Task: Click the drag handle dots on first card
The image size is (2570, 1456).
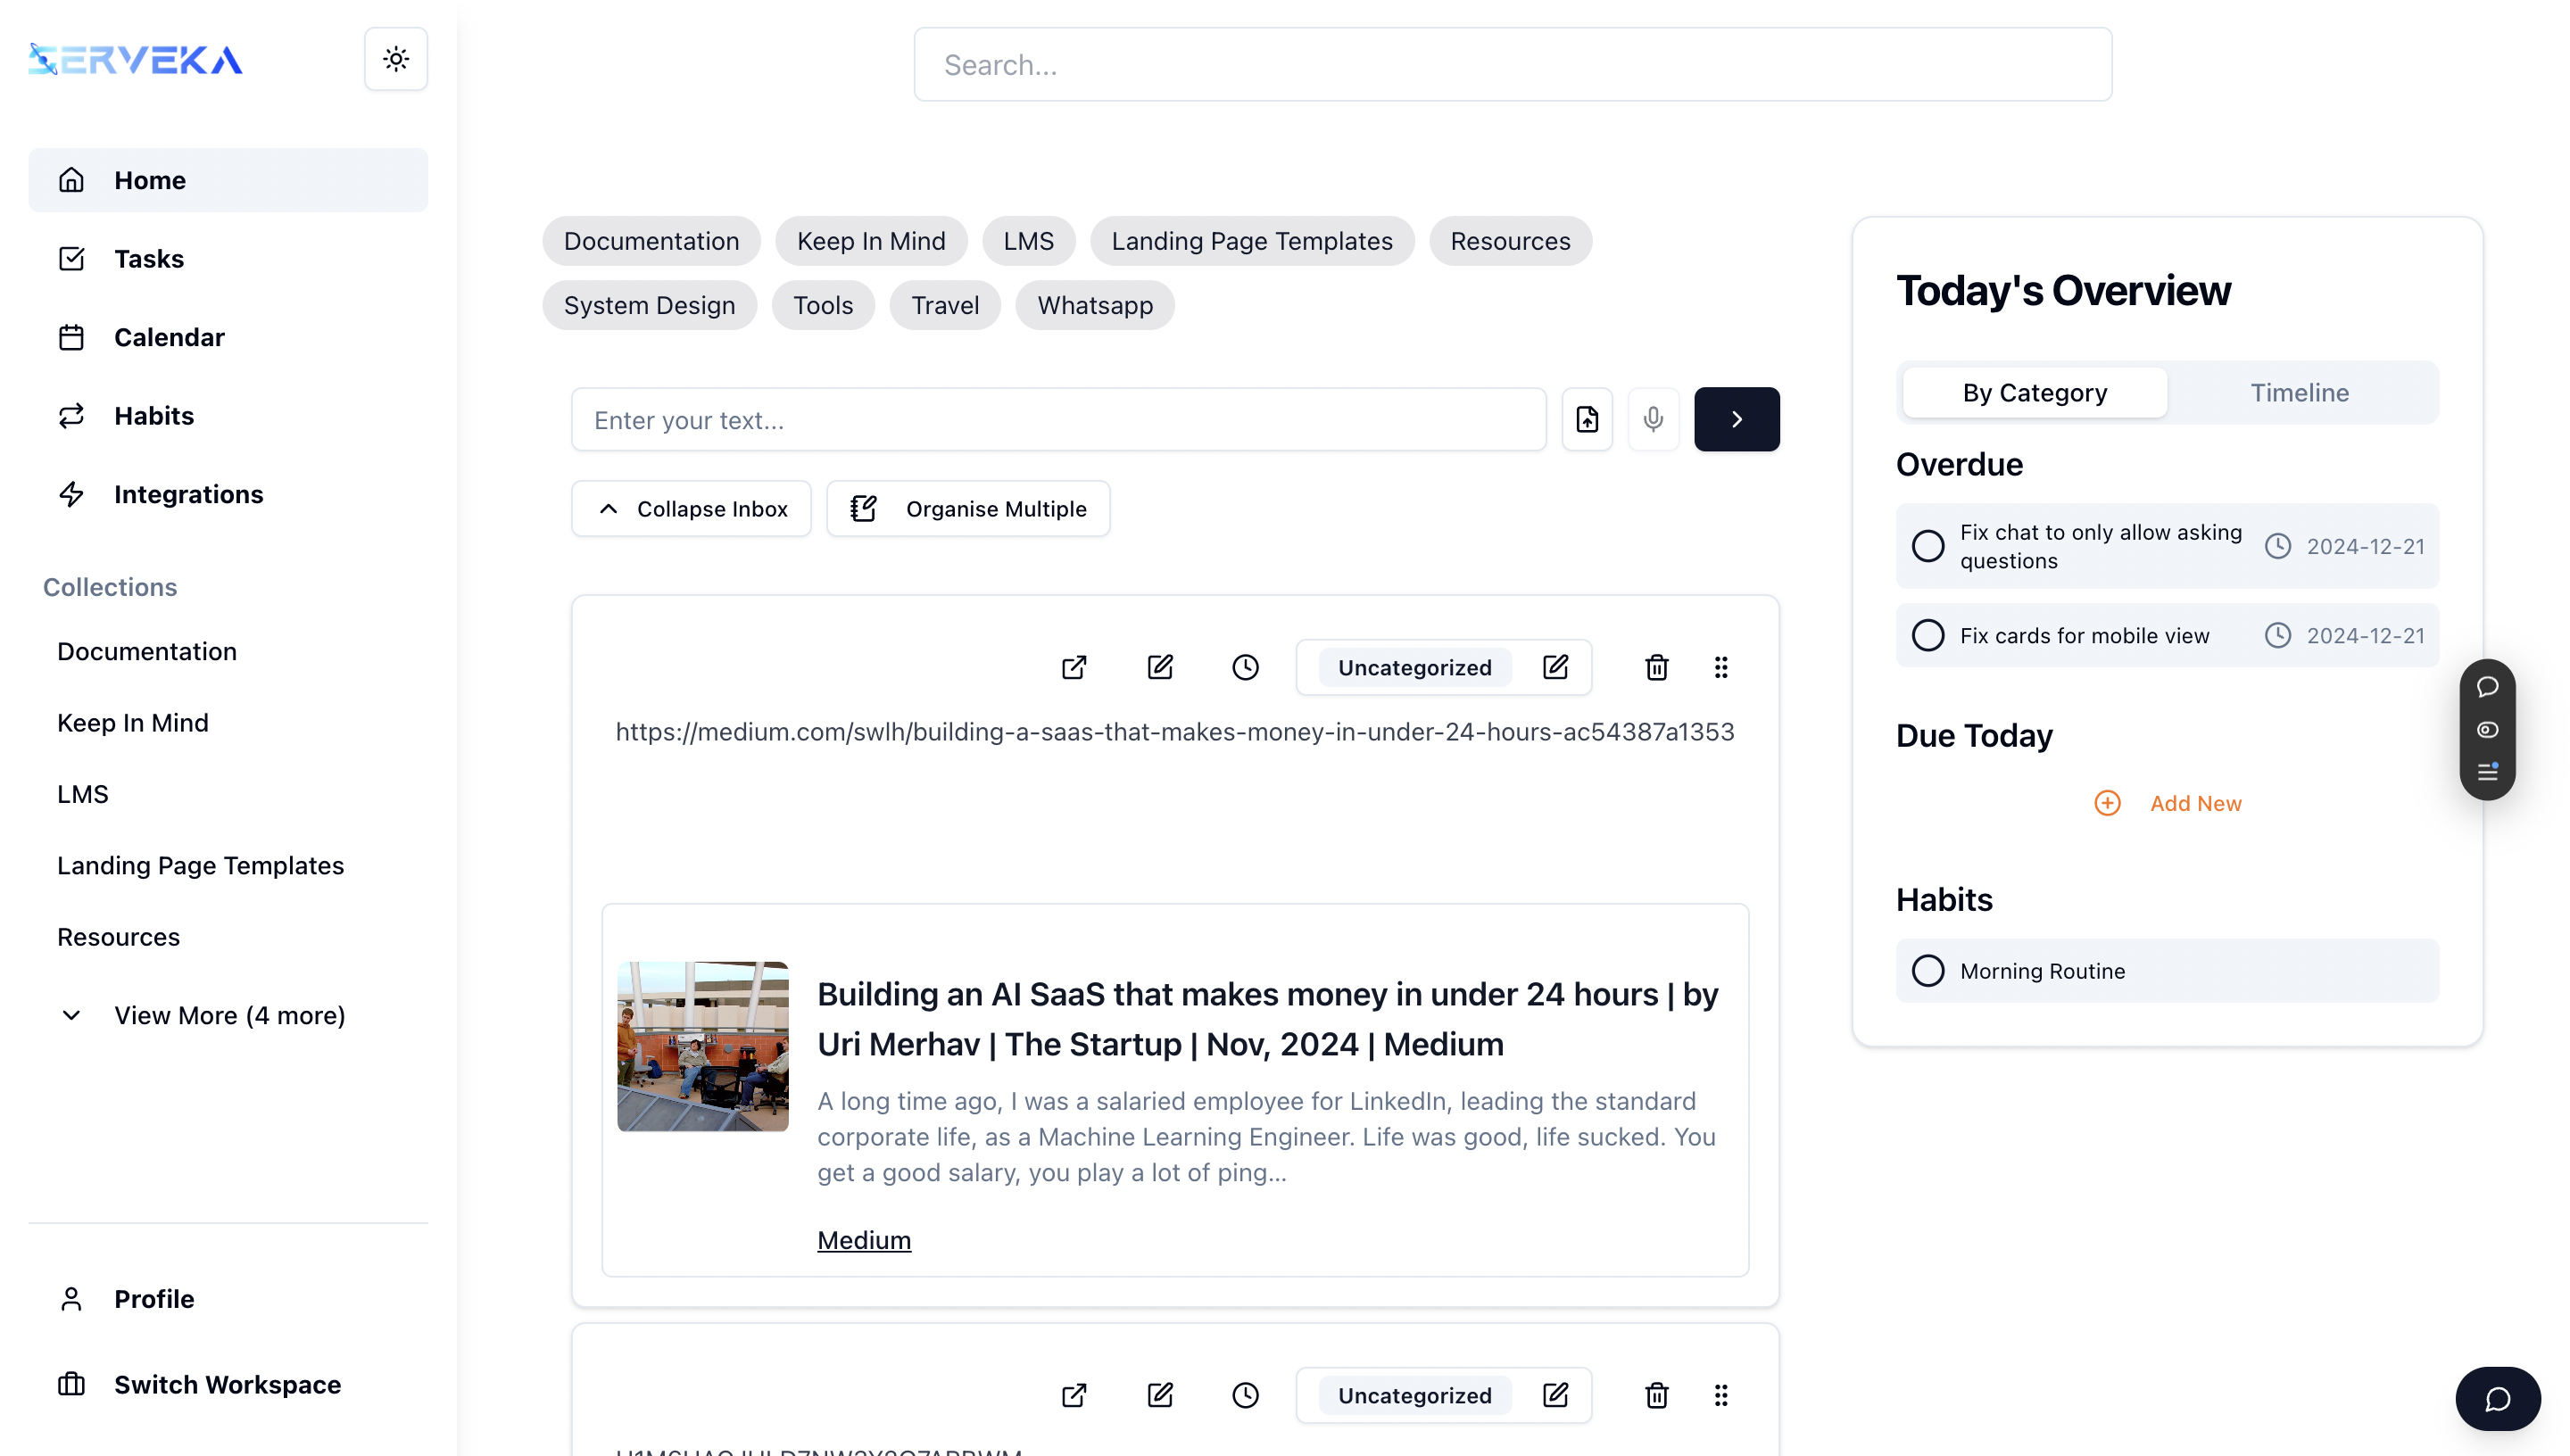Action: [1721, 667]
